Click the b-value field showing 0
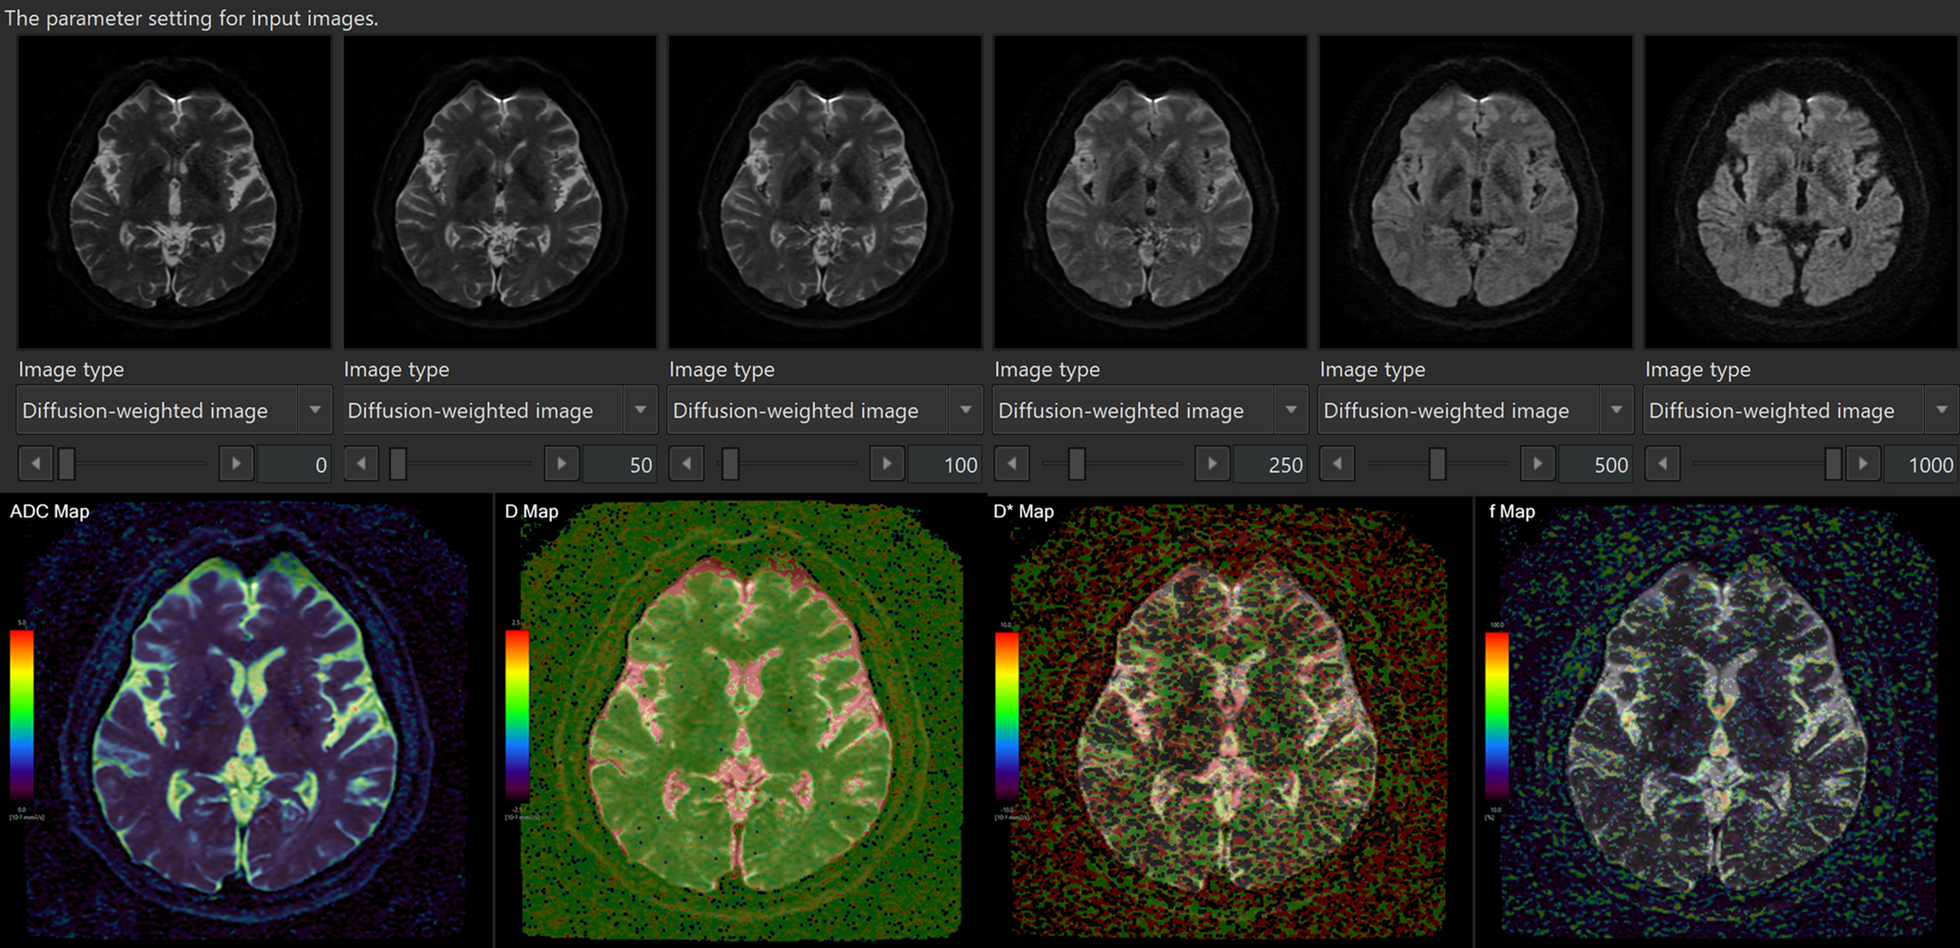Screen dimensions: 1960x948 [x=295, y=464]
